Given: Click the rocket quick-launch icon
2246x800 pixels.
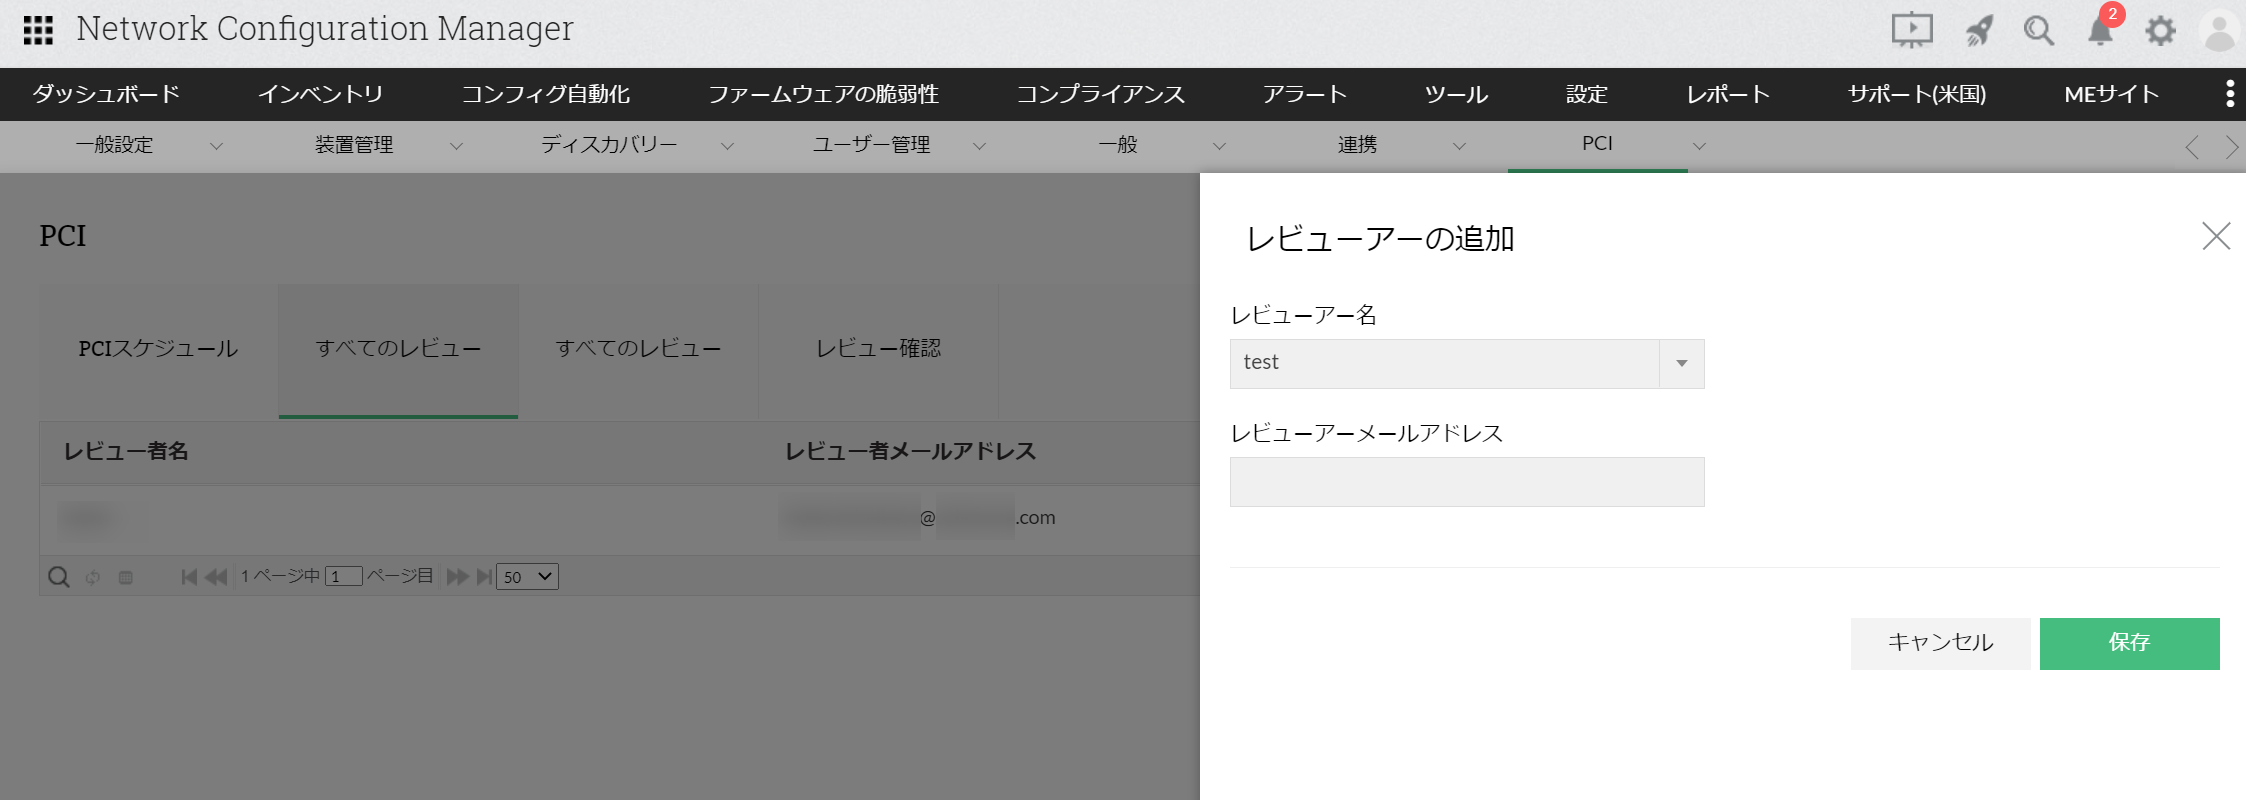Looking at the screenshot, I should click(1979, 30).
